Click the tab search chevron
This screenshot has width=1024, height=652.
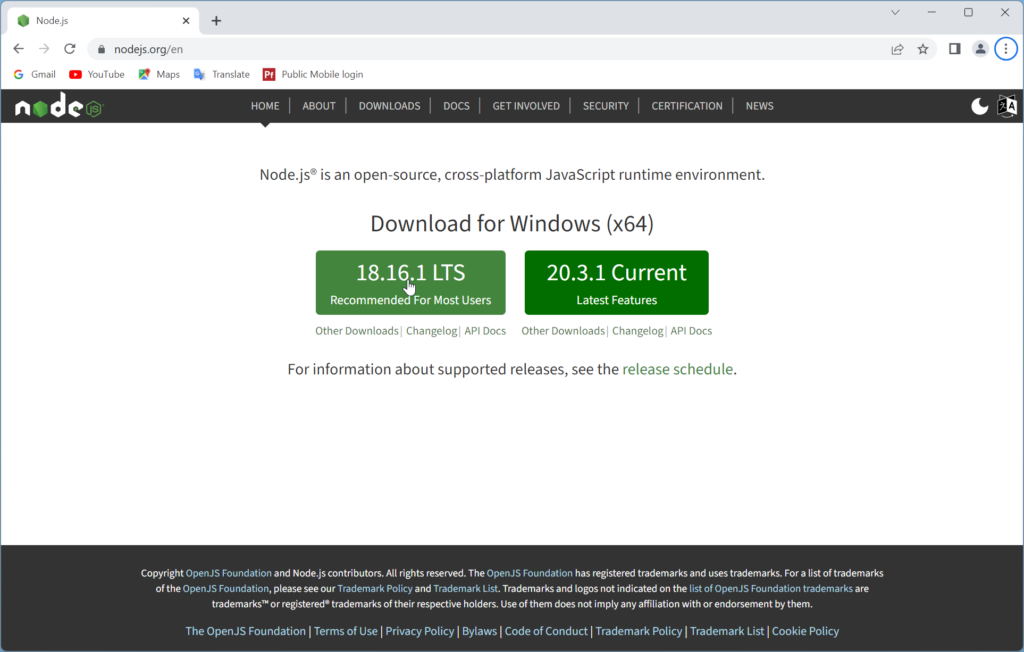[895, 12]
